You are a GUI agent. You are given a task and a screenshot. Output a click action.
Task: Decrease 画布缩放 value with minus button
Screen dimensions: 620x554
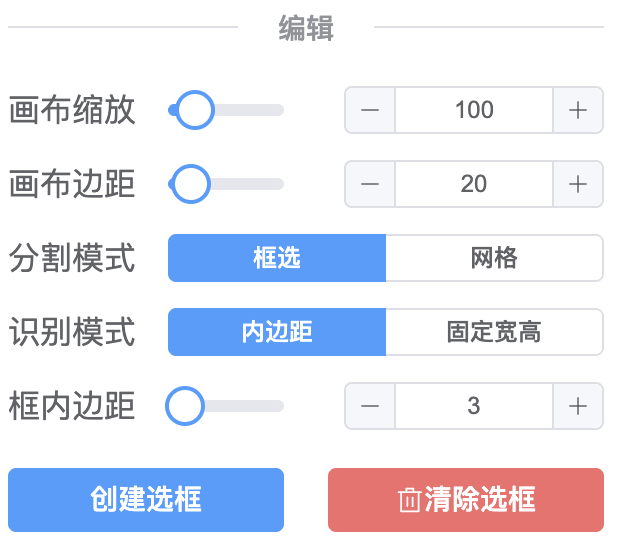[x=370, y=110]
